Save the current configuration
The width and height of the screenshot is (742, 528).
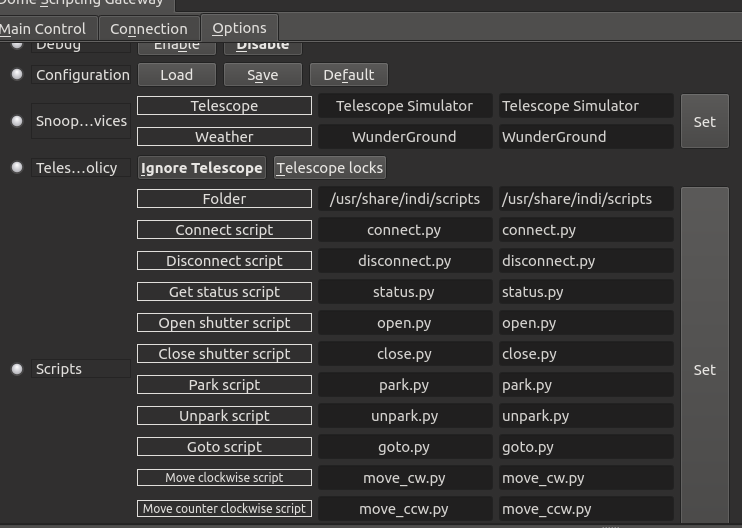coord(262,74)
